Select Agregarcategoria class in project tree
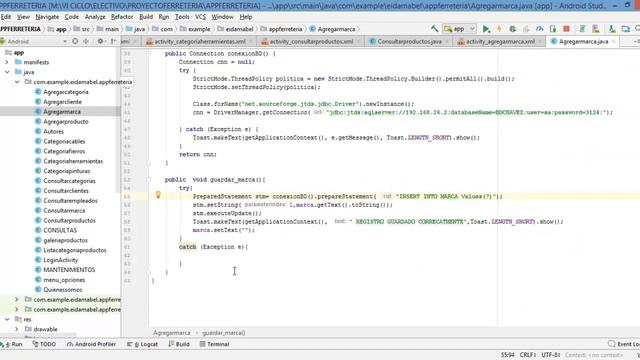The height and width of the screenshot is (360, 640). (x=66, y=92)
